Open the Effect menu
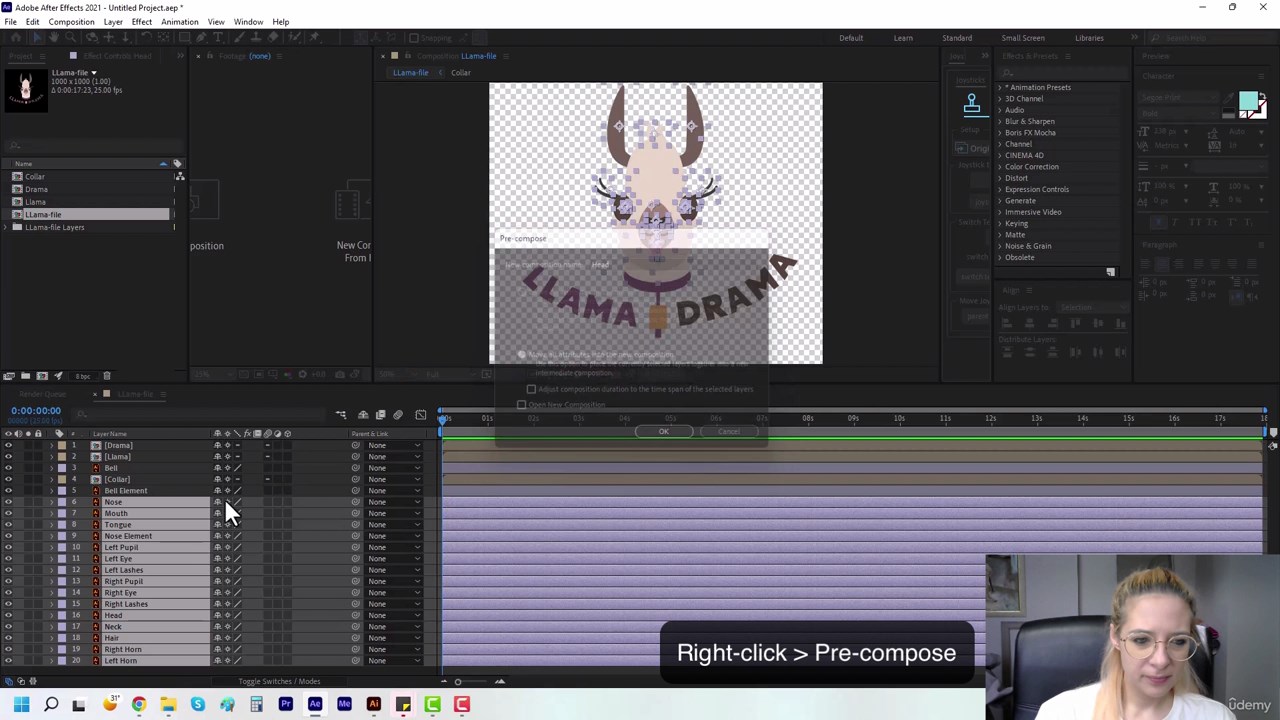1280x720 pixels. (x=141, y=22)
